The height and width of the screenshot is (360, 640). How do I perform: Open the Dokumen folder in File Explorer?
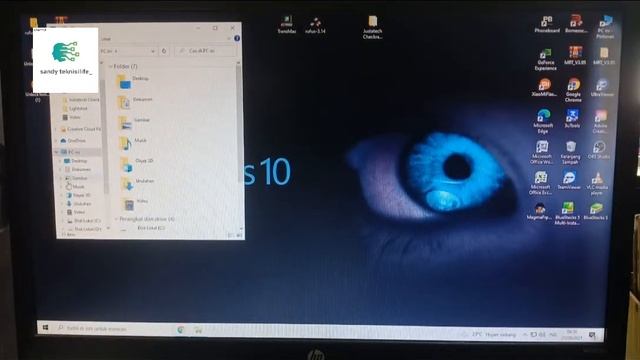pyautogui.click(x=135, y=102)
